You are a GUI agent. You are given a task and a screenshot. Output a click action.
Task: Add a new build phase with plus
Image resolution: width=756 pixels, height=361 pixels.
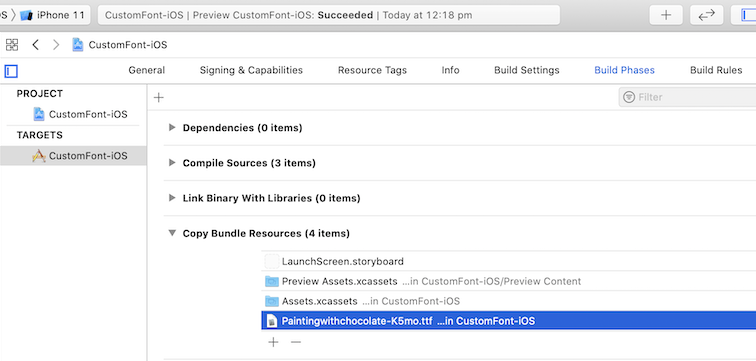[x=159, y=97]
